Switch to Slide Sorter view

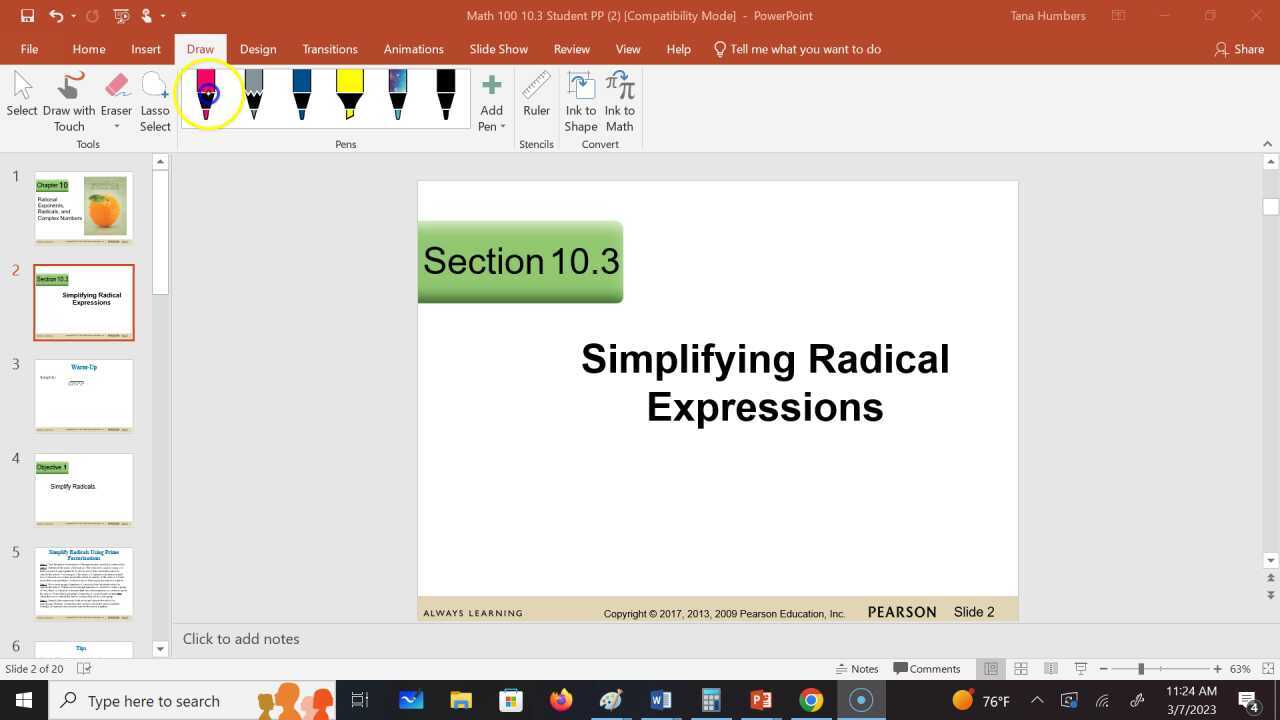(x=1021, y=668)
